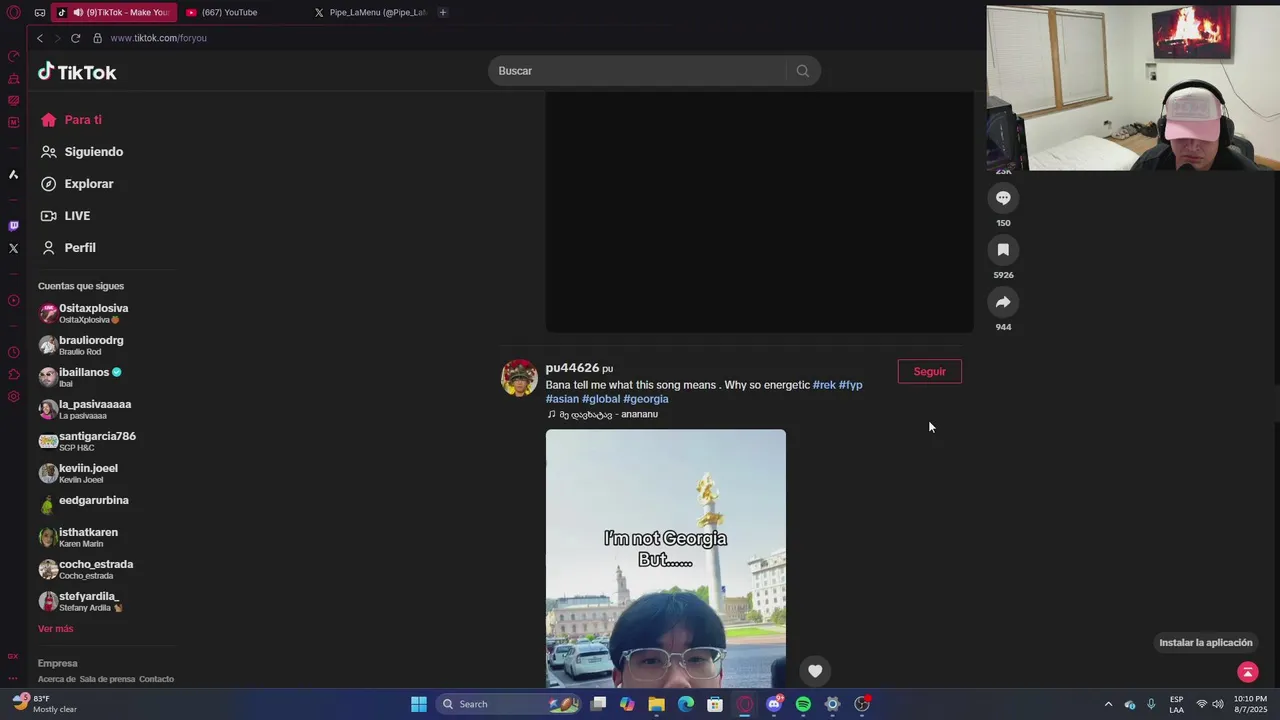The height and width of the screenshot is (720, 1280).
Task: Open followed account la_pasivaaaaa
Action: 85,409
